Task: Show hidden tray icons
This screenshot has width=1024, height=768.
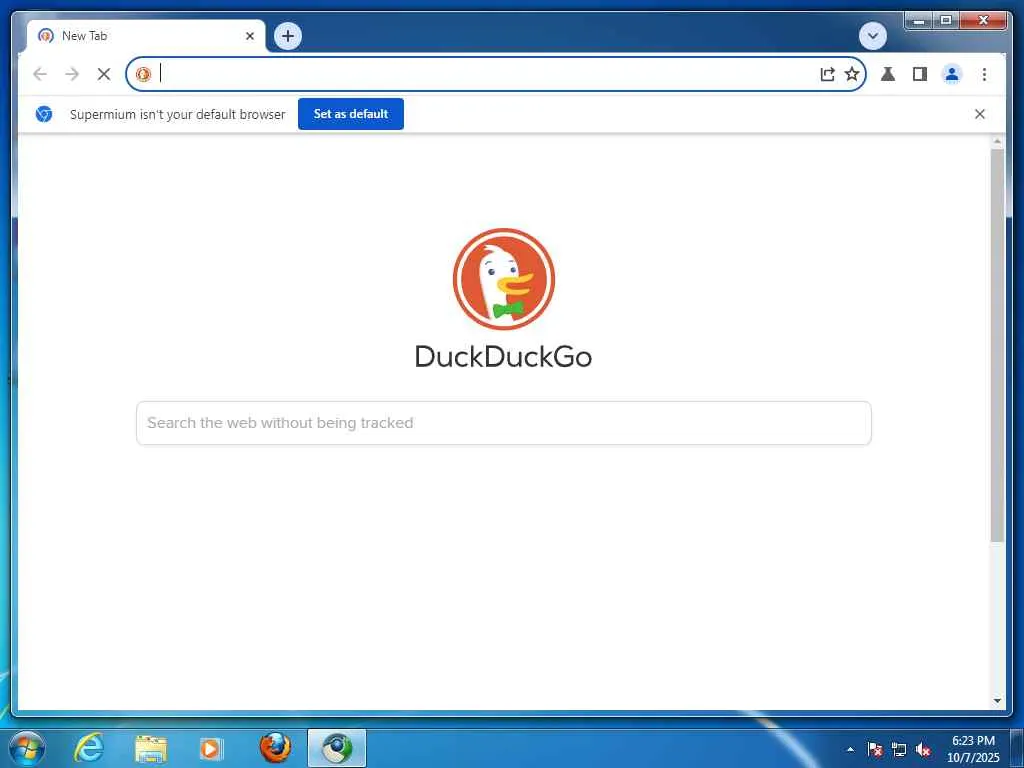Action: tap(850, 749)
